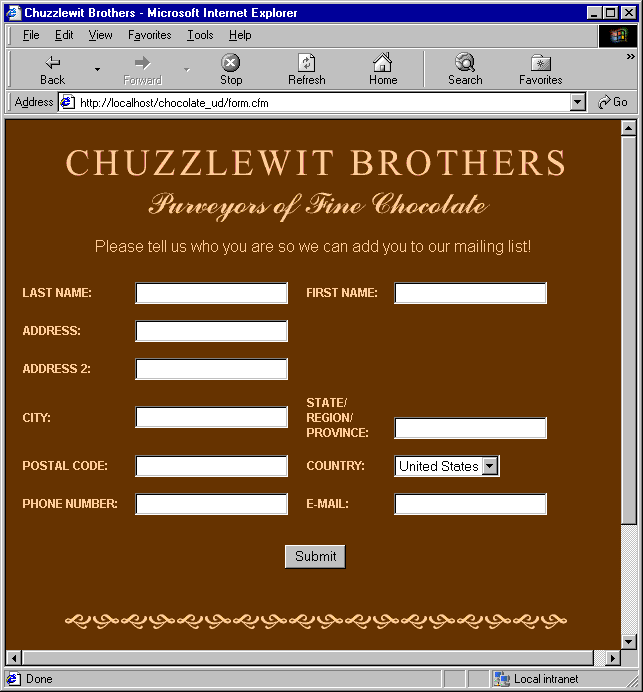Click the vertical scrollbar up arrow
This screenshot has height=692, width=643.
click(x=628, y=128)
